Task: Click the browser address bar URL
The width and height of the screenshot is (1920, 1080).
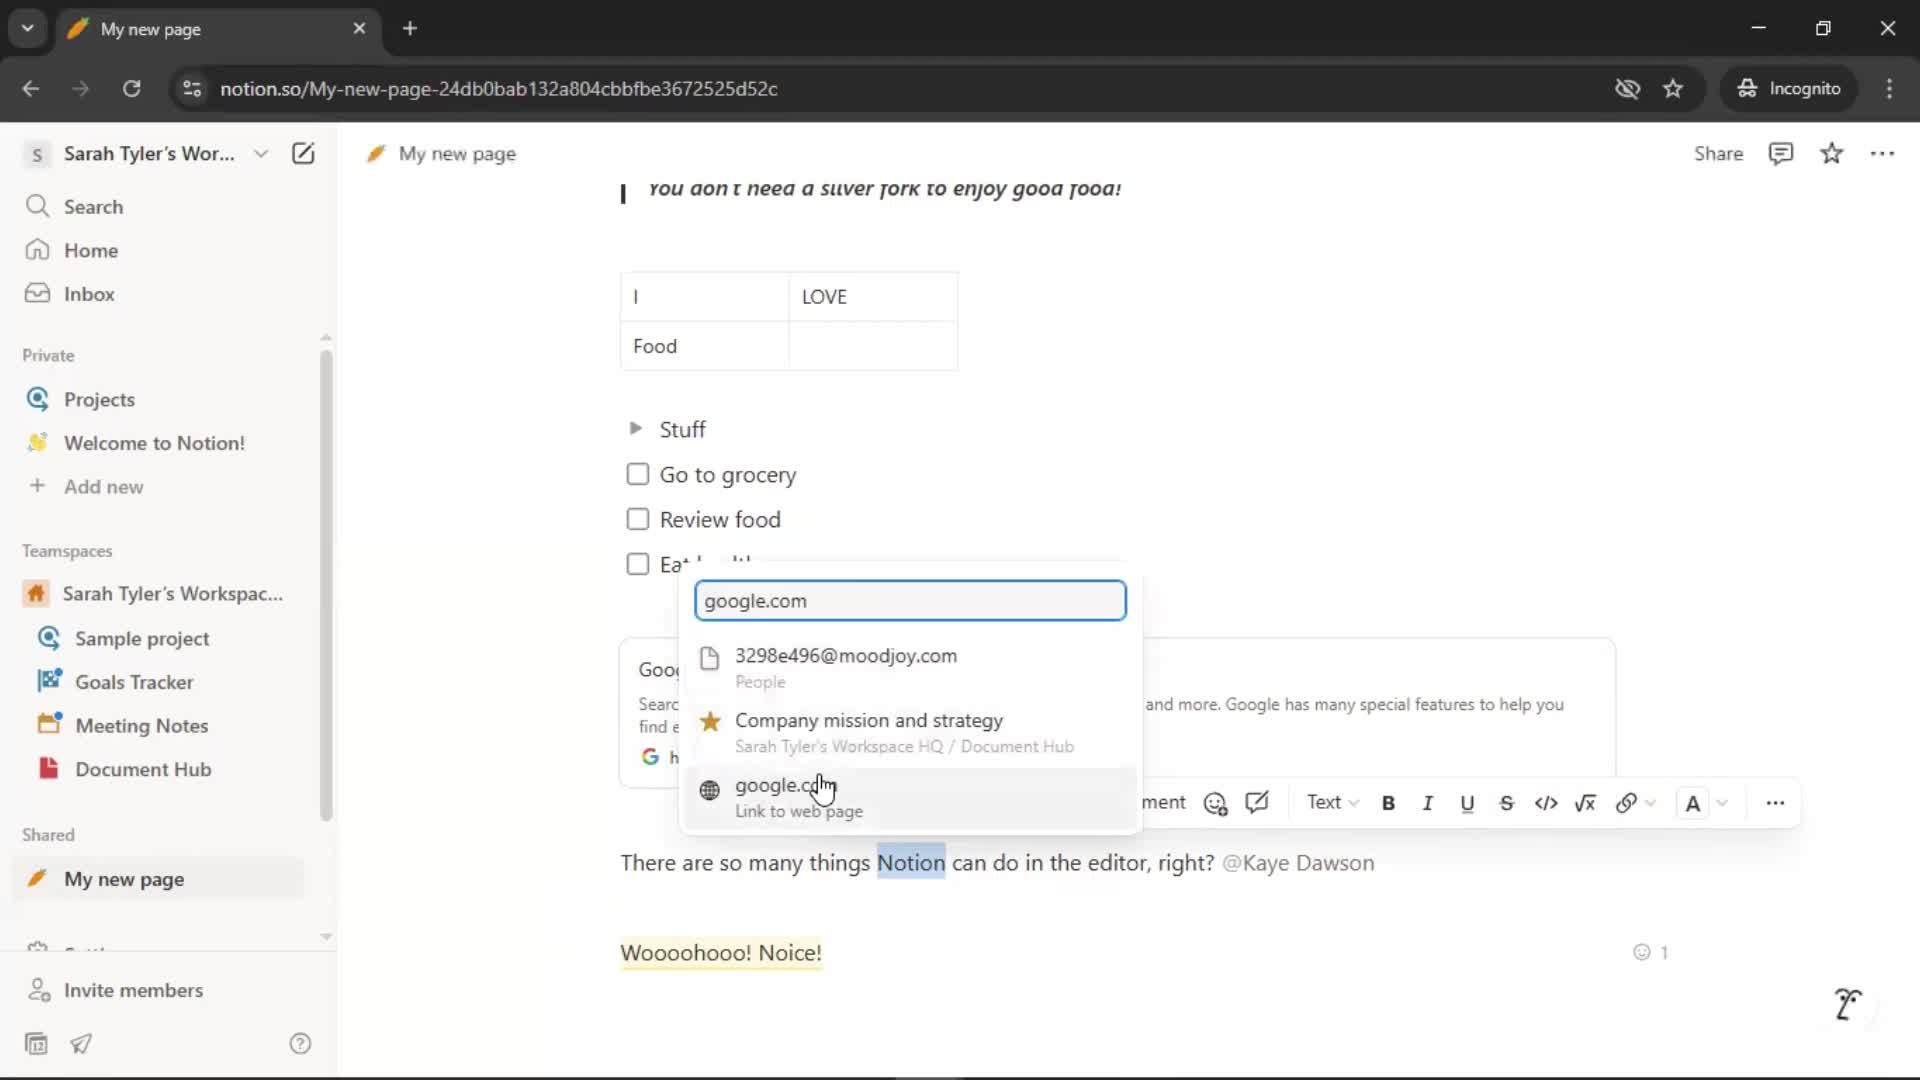Action: (x=498, y=88)
